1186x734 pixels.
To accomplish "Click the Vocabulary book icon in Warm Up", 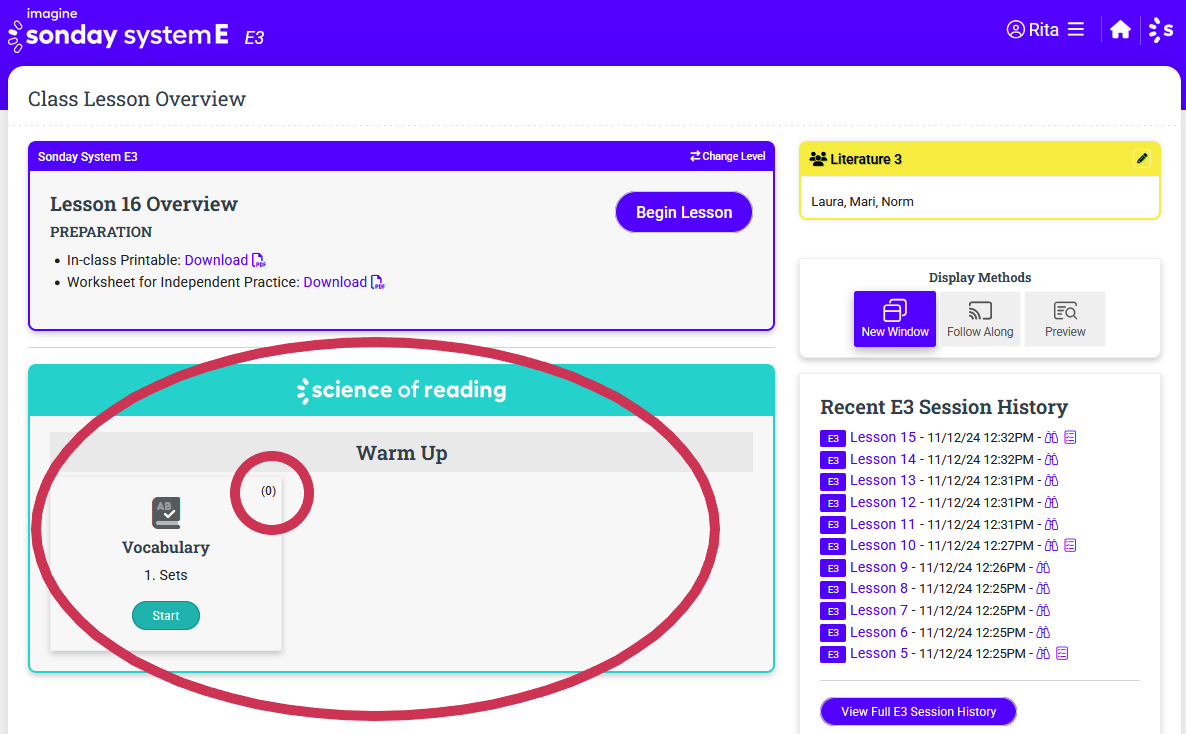I will [166, 512].
